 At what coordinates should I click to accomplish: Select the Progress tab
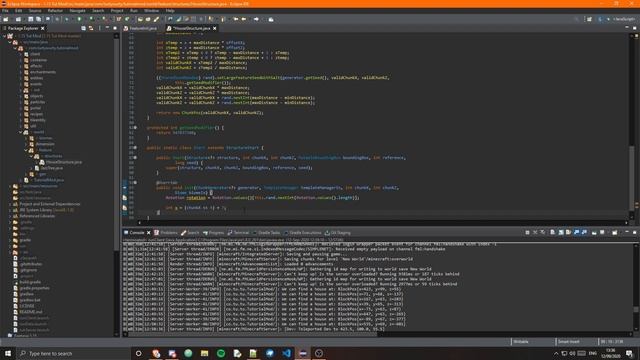(213, 233)
